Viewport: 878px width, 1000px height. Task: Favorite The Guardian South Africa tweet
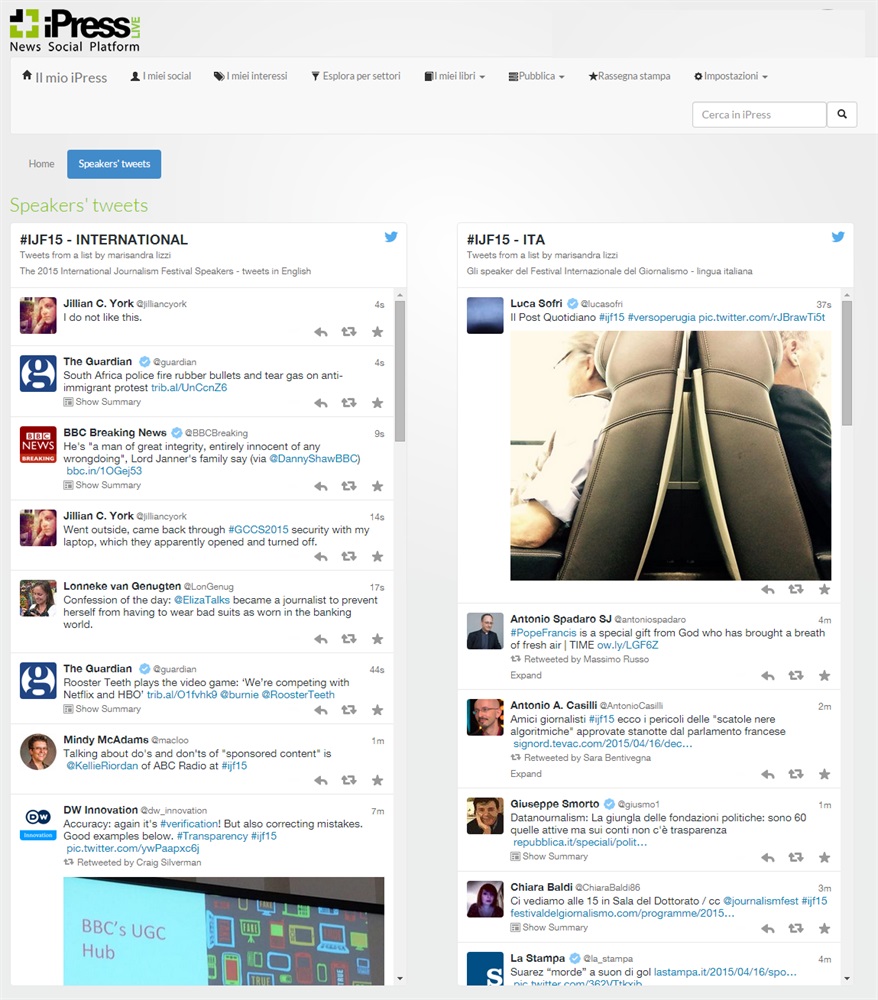[x=377, y=402]
